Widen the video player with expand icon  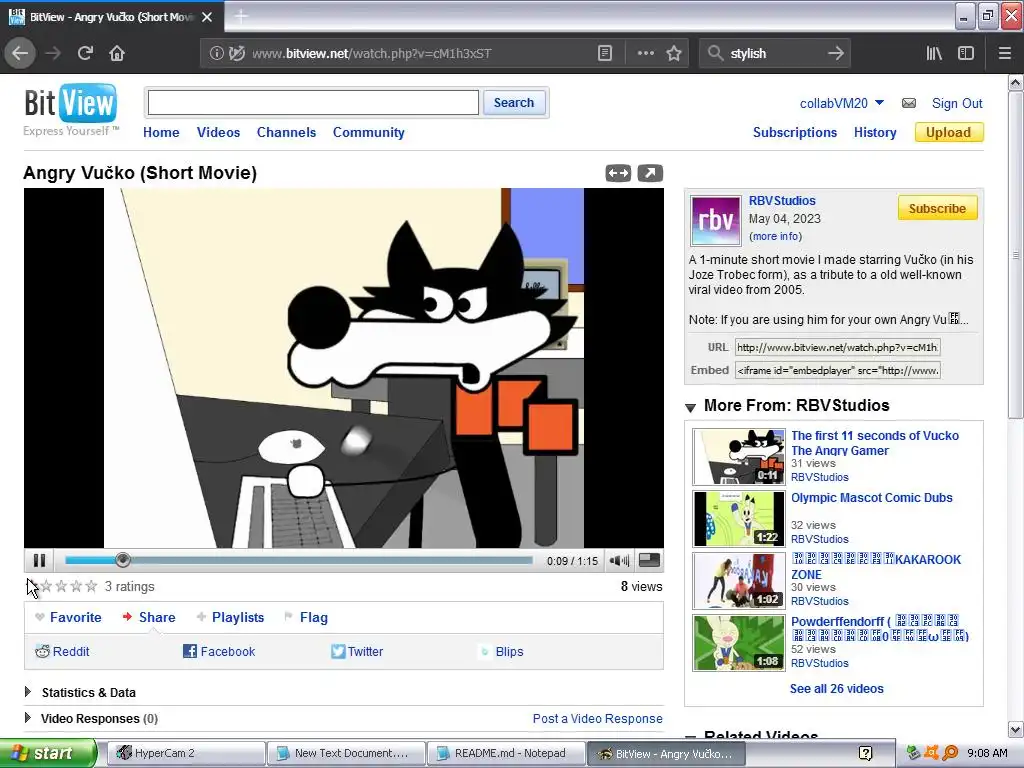(x=618, y=173)
